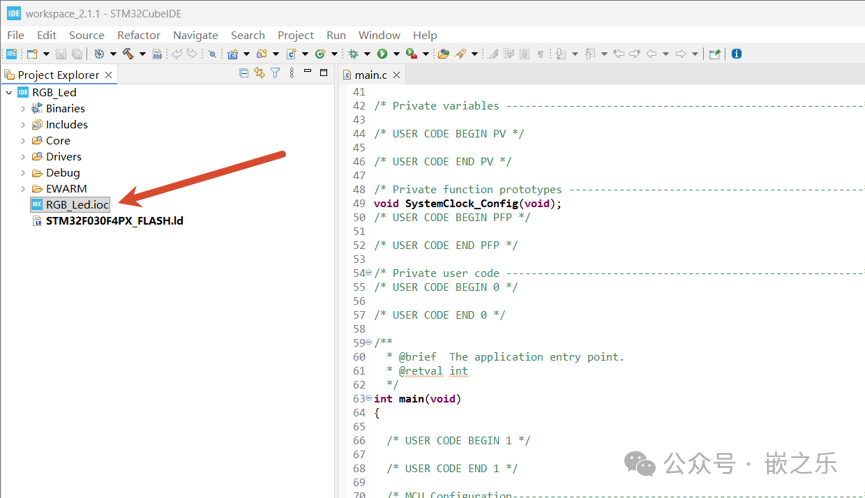The image size is (865, 498).
Task: Click the build configuration target icon
Action: pos(99,53)
